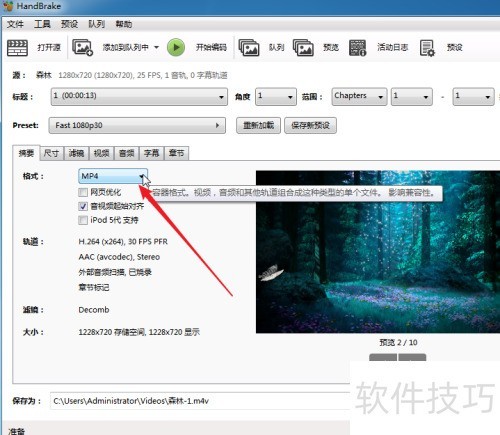
Task: Switch to the 尺寸 dimensions tab
Action: [51, 153]
